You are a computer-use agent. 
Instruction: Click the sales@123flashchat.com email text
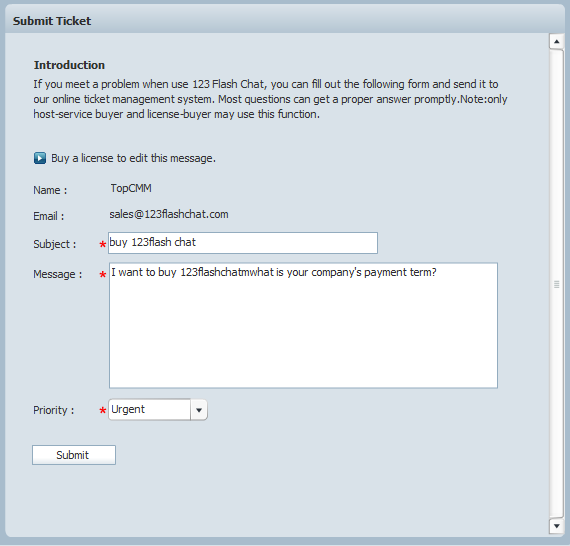click(169, 214)
